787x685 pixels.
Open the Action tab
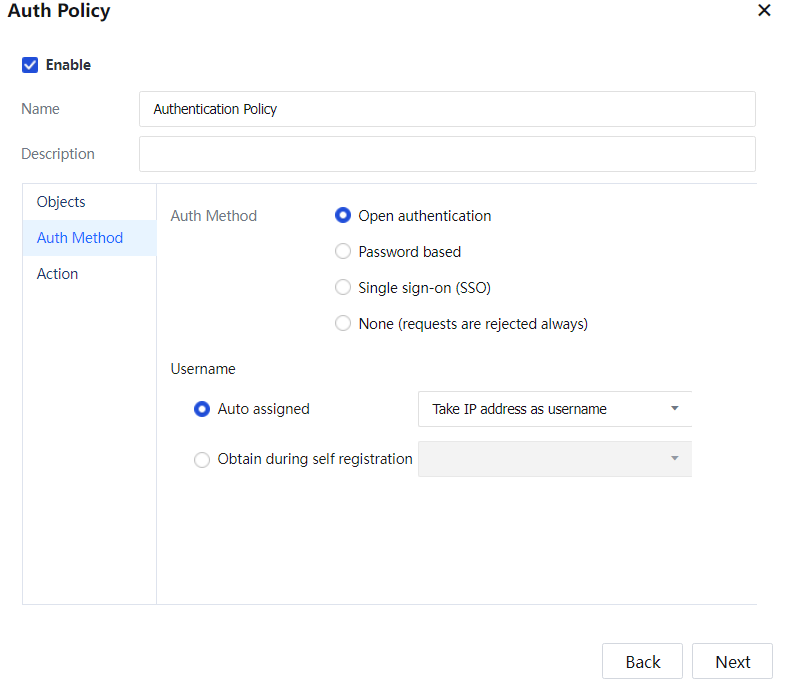pos(57,274)
